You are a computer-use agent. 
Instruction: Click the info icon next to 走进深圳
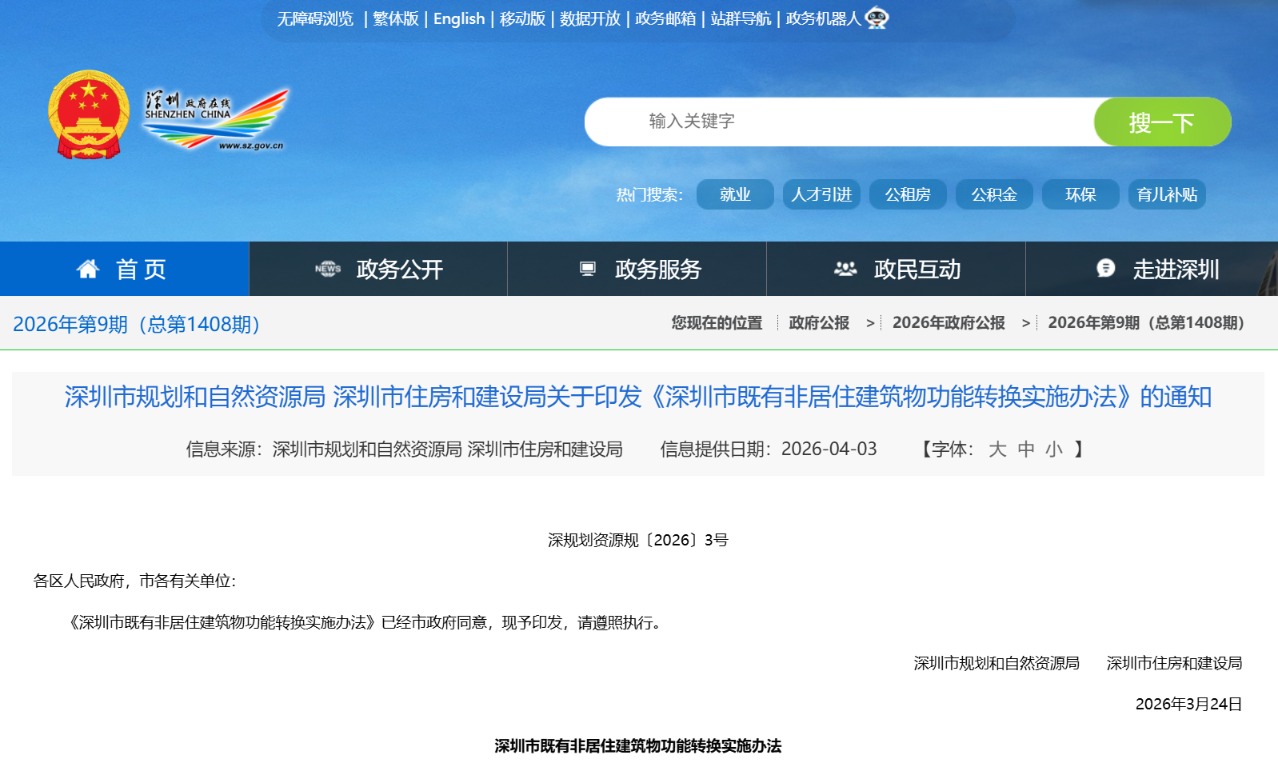pyautogui.click(x=1105, y=268)
